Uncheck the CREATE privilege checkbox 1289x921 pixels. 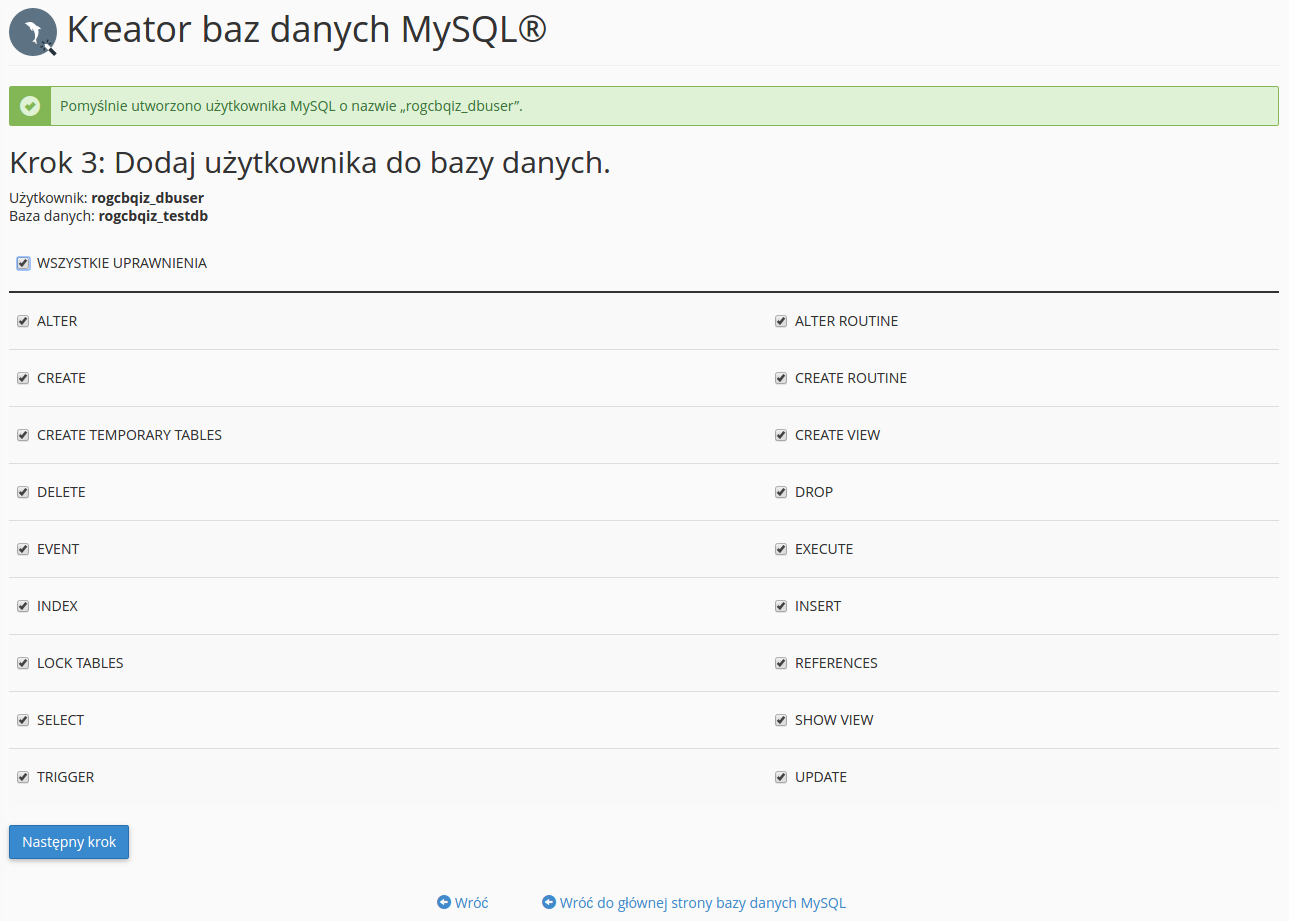23,378
